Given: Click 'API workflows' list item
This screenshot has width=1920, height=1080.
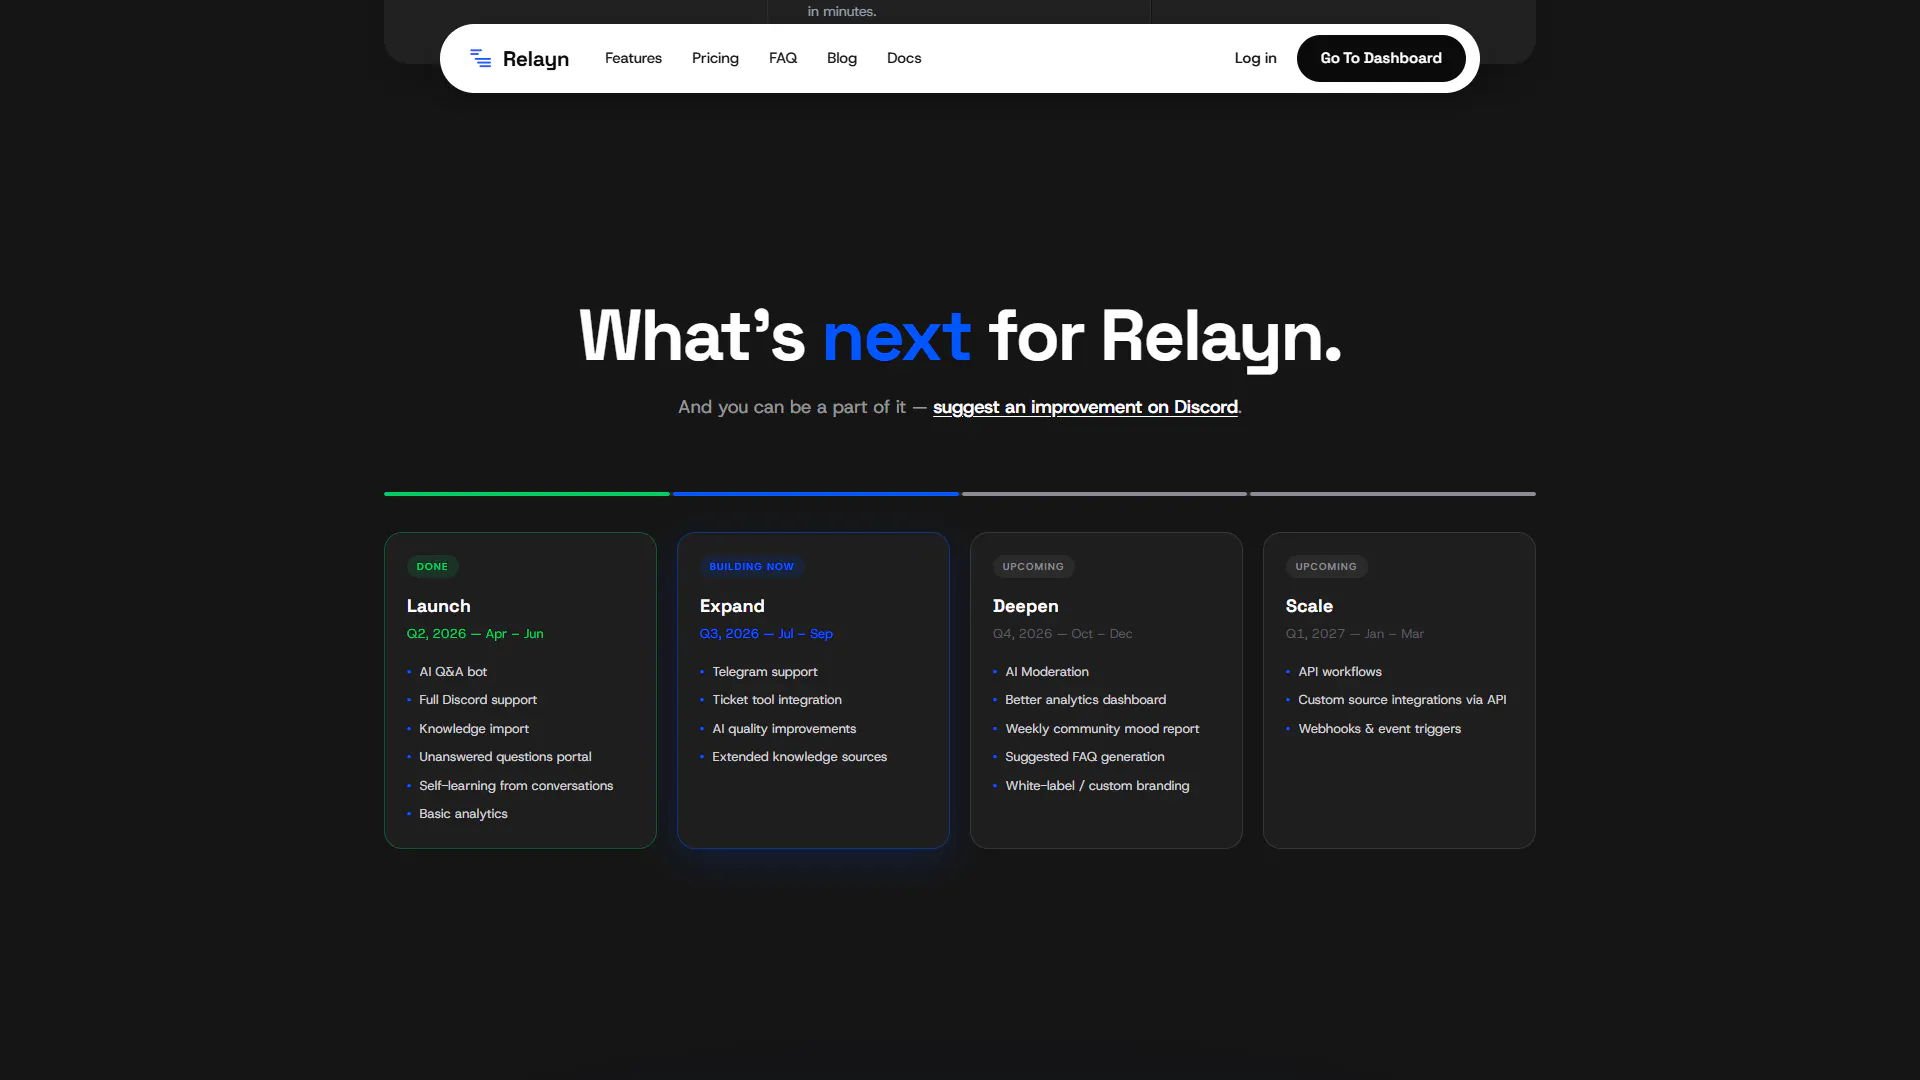Looking at the screenshot, I should [1340, 672].
